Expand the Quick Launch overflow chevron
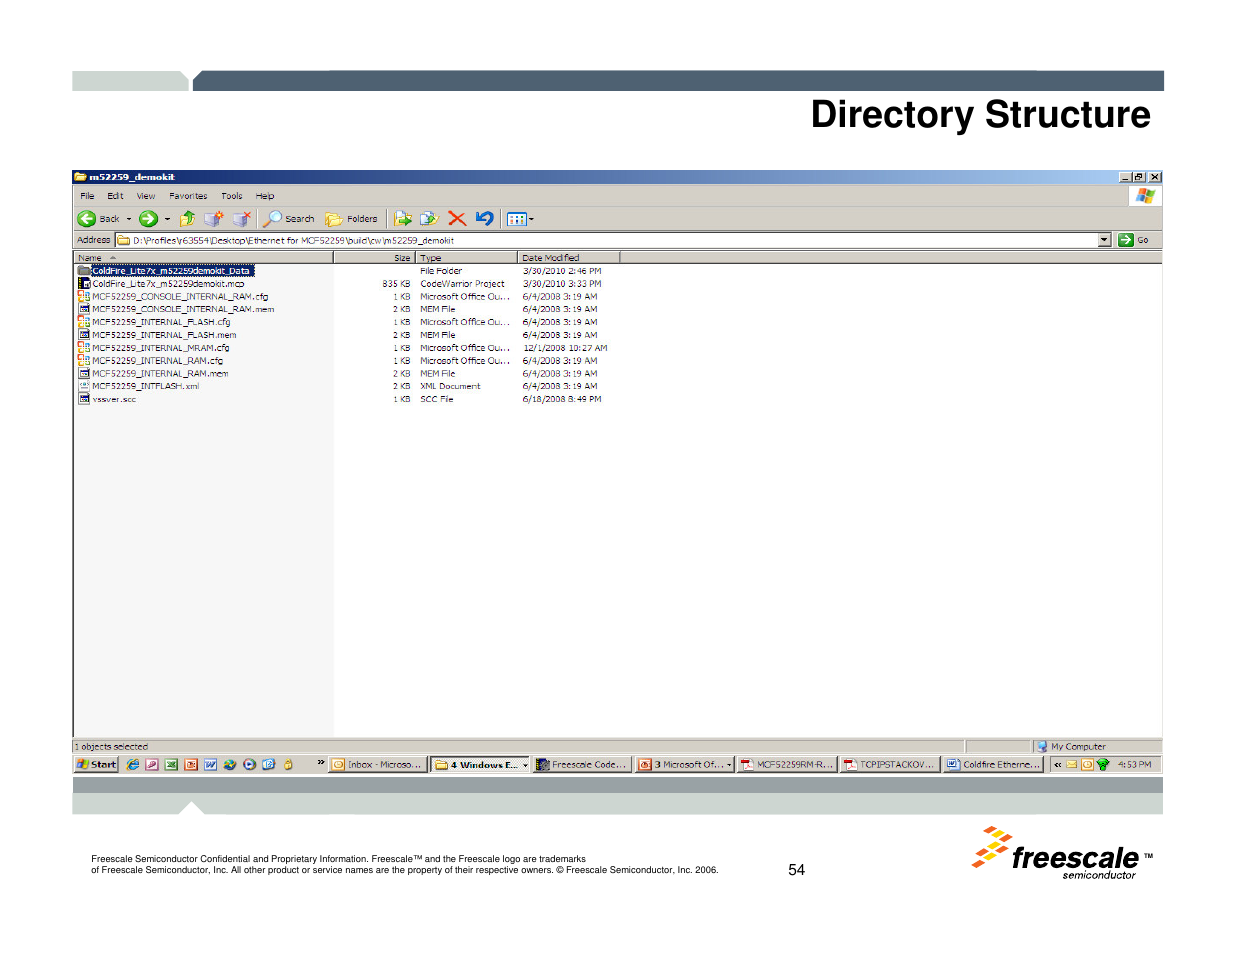Screen dimensions: 1235x954 (x=321, y=763)
